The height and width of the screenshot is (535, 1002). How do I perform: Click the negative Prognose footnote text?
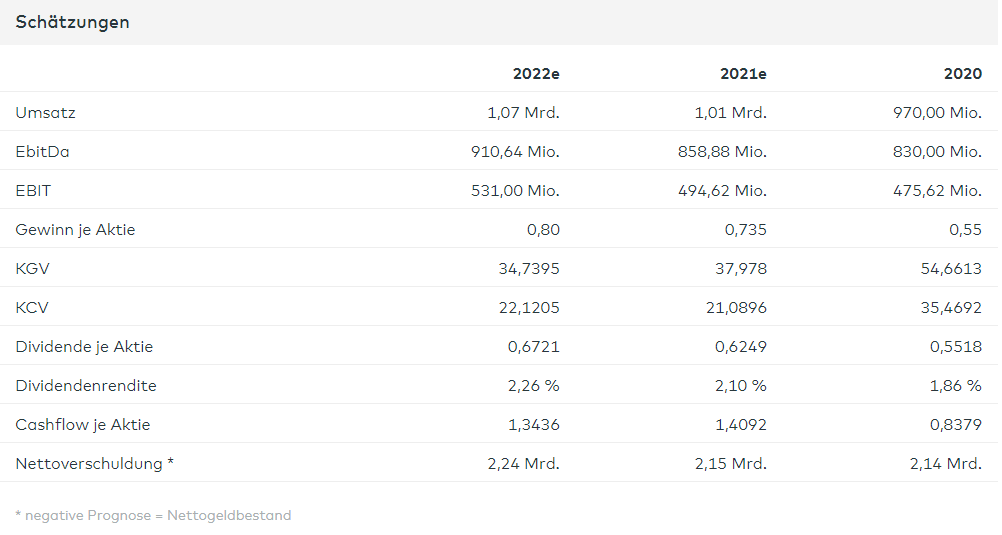pos(153,516)
